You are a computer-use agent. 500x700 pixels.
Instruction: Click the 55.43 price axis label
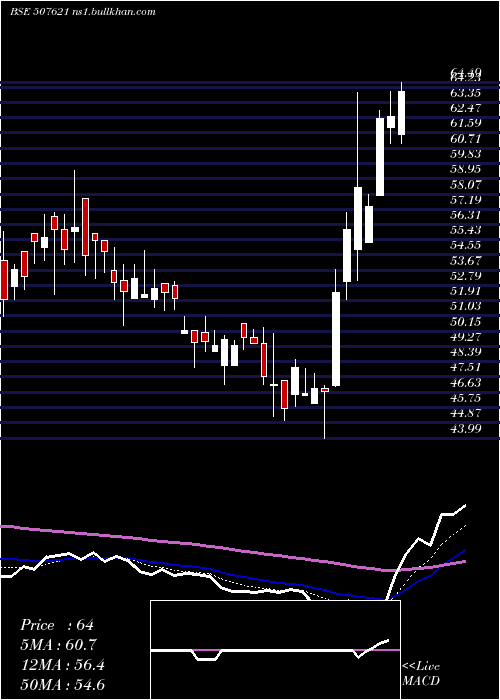click(465, 230)
